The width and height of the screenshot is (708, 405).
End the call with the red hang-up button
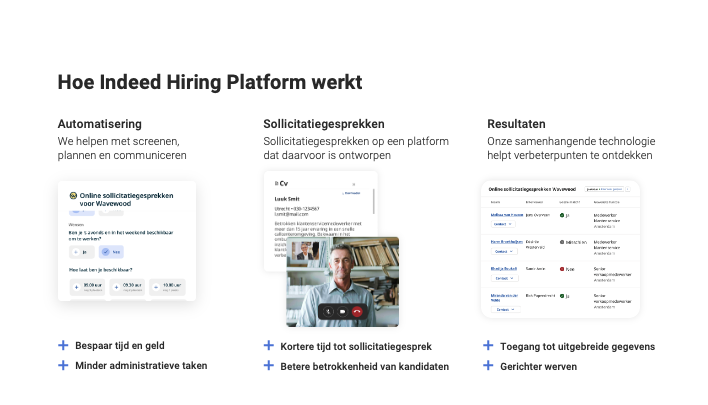point(357,312)
